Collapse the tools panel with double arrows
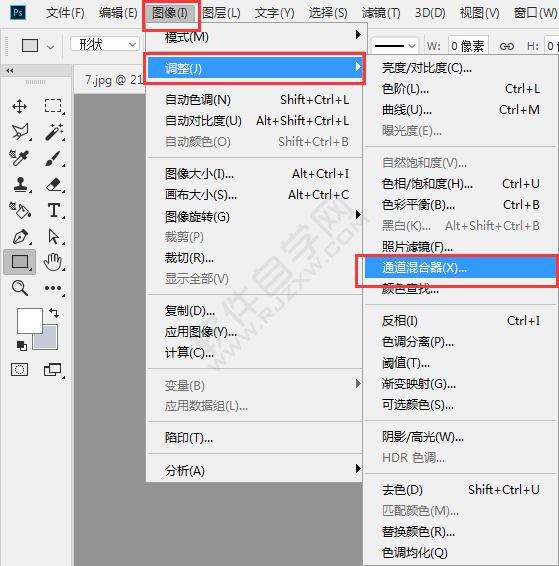 click(10, 71)
